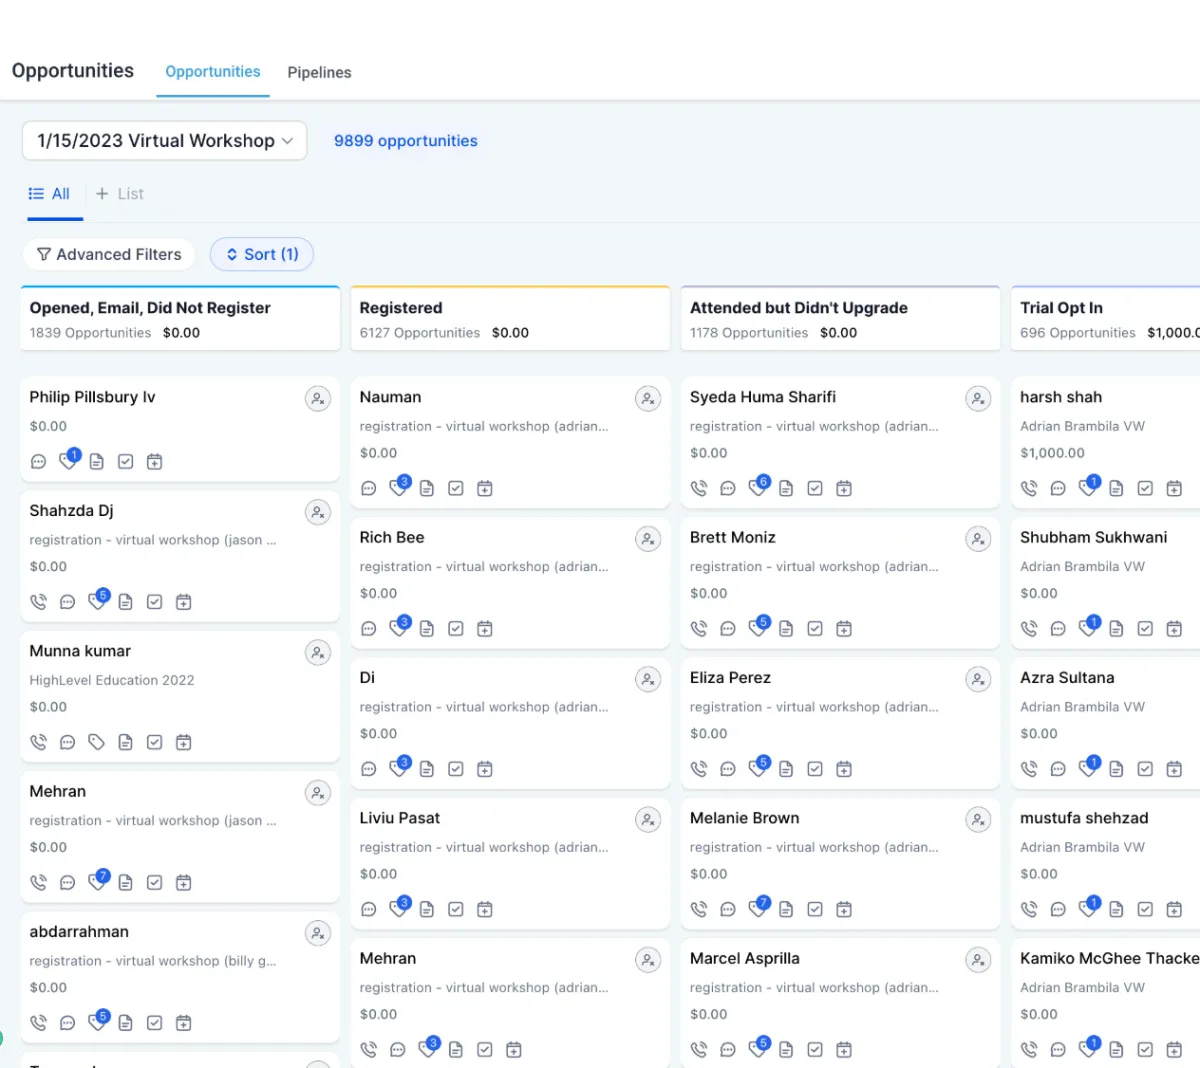The height and width of the screenshot is (1068, 1200).
Task: Click the tags icon on Munna kumar card
Action: click(x=96, y=742)
